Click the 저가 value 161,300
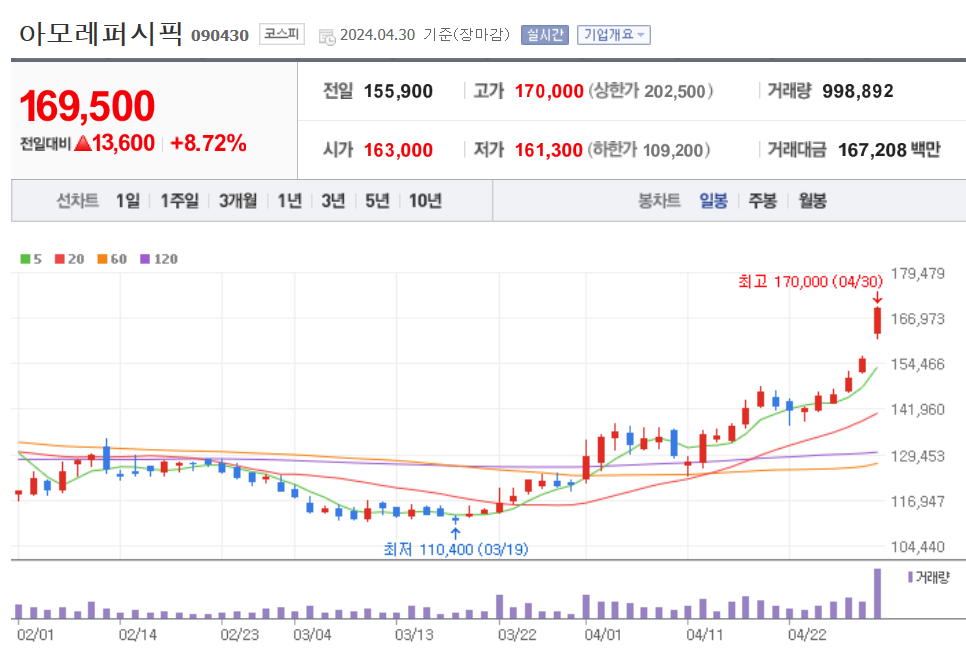This screenshot has height=666, width=966. pos(548,150)
